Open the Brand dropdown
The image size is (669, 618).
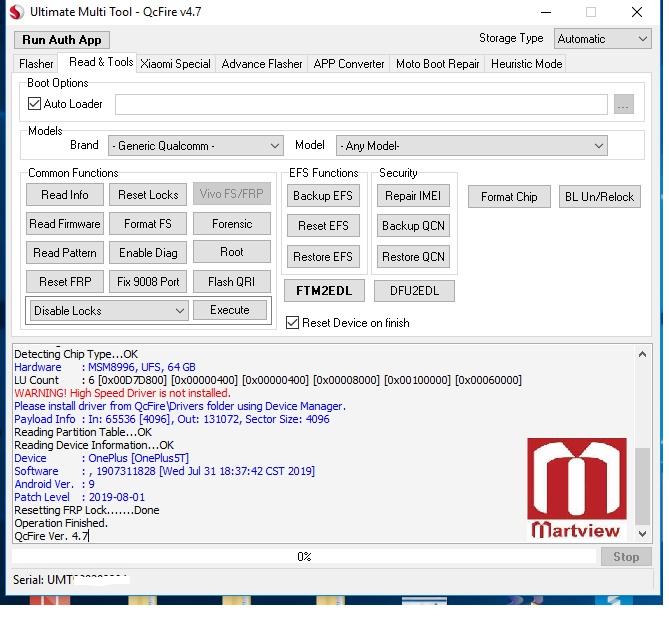[x=195, y=146]
